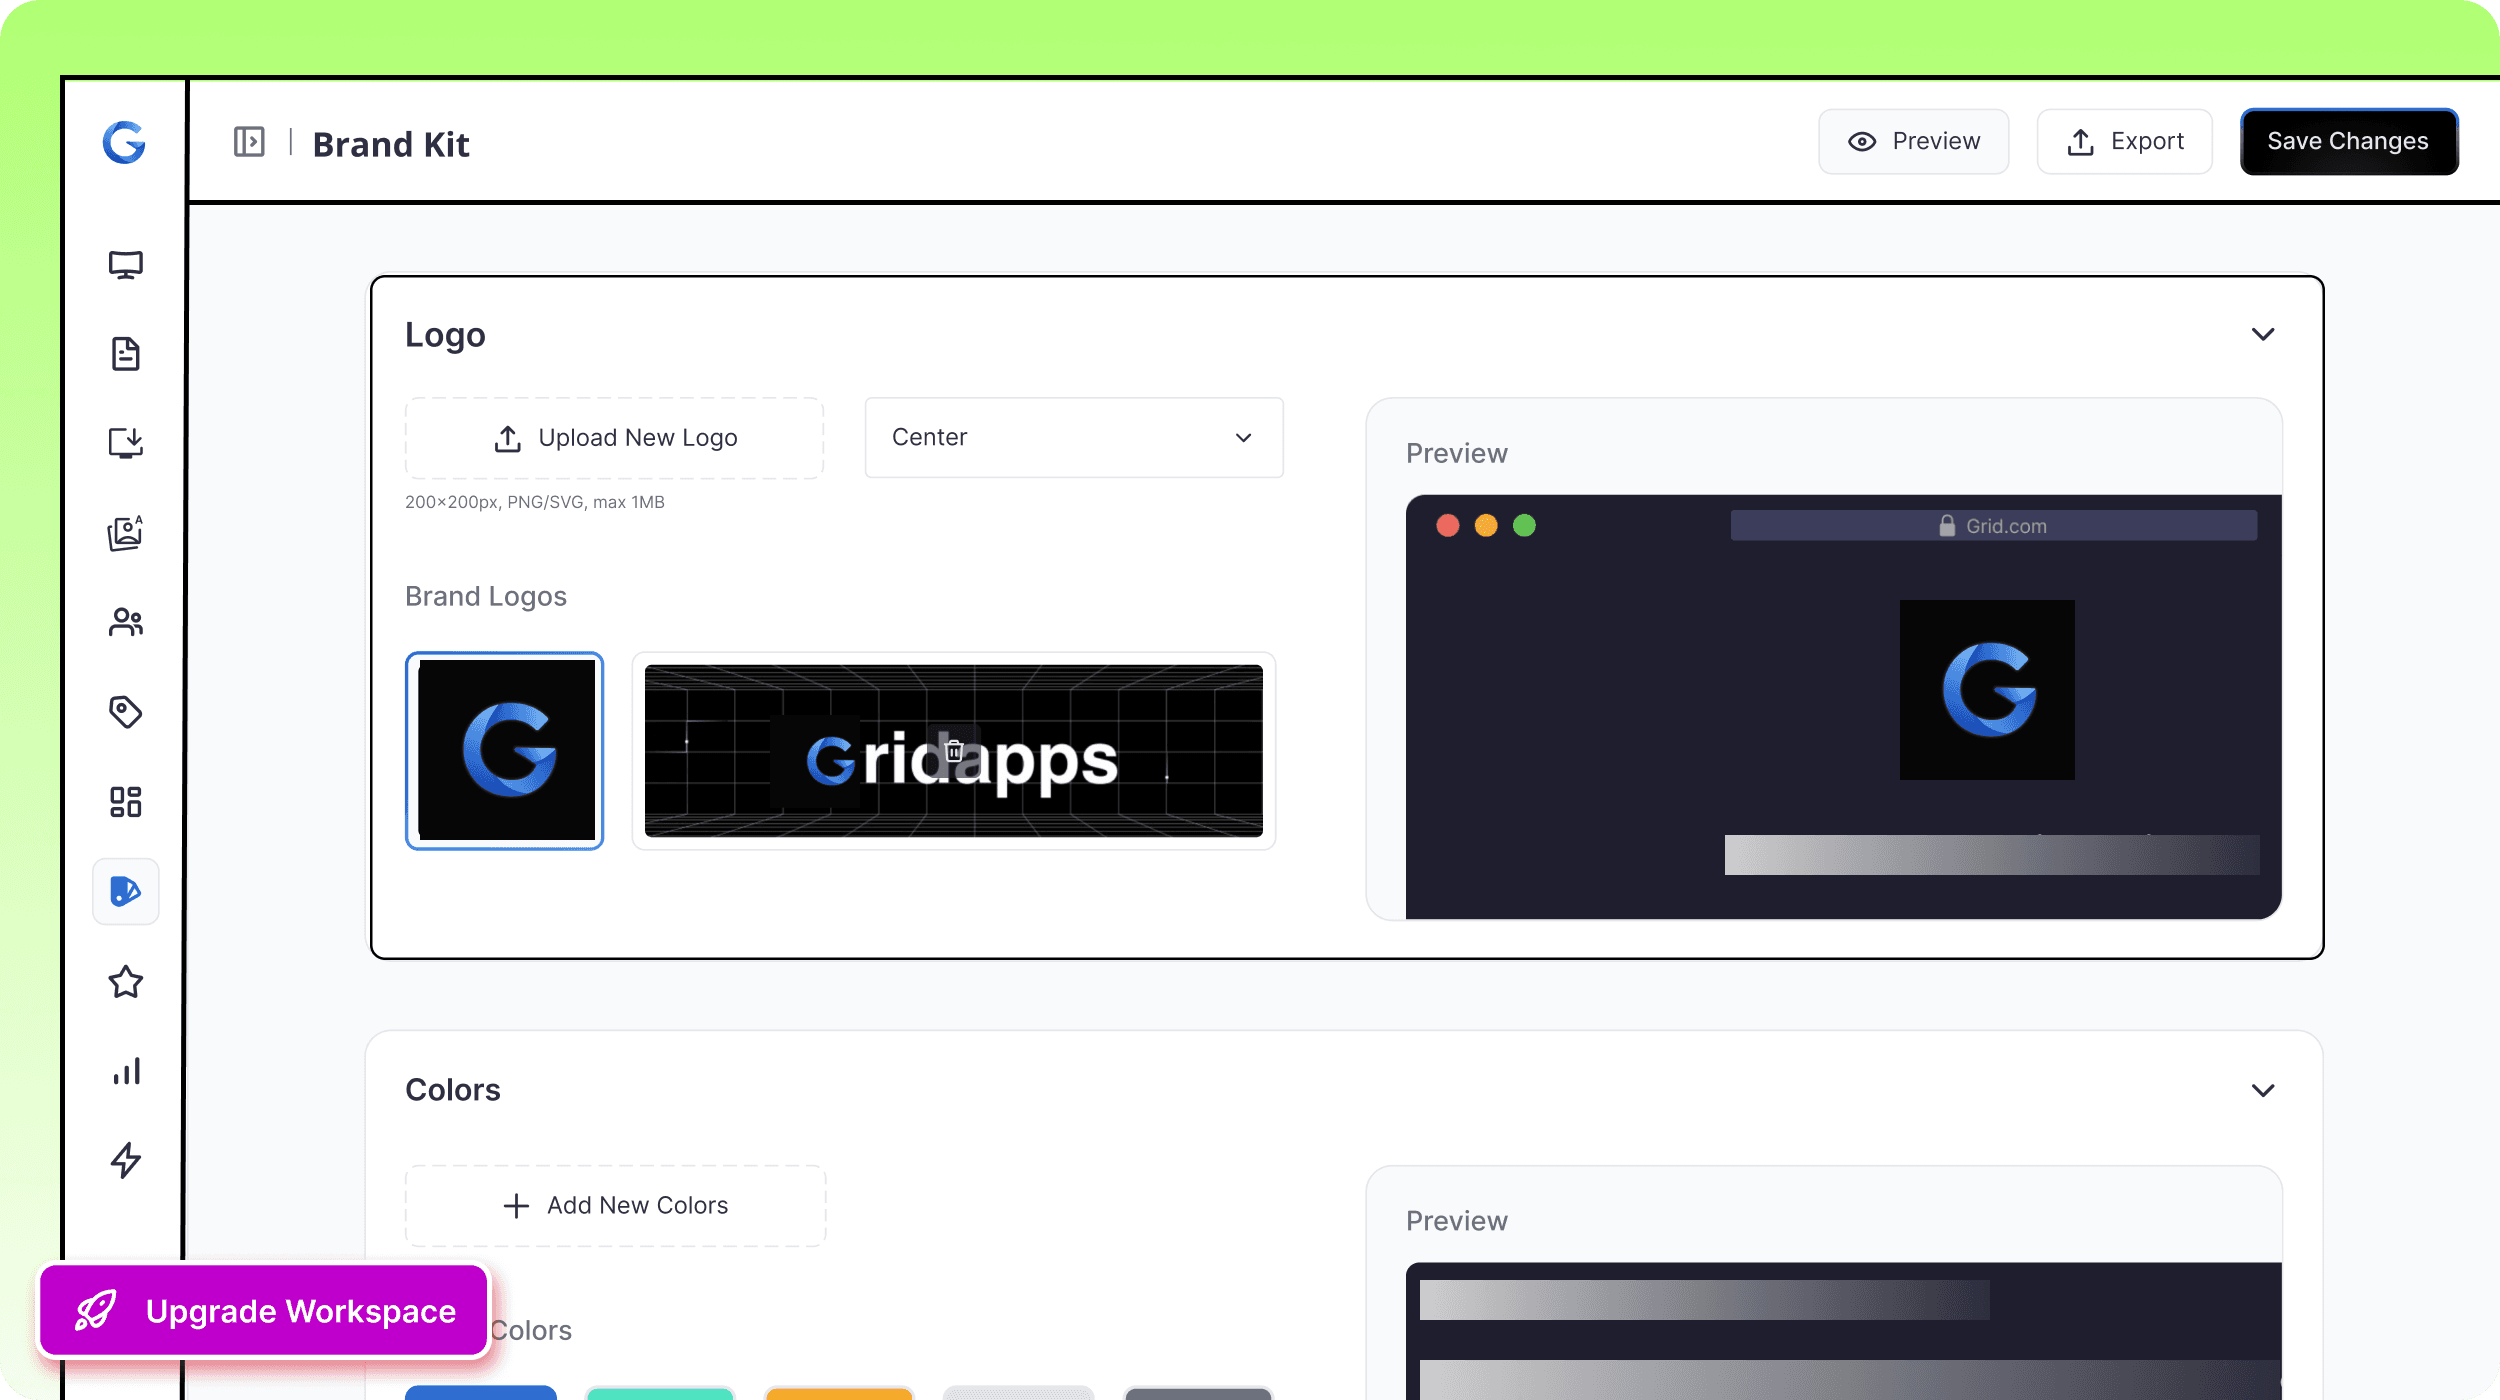Click Upload New Logo area
The width and height of the screenshot is (2500, 1400).
tap(614, 438)
